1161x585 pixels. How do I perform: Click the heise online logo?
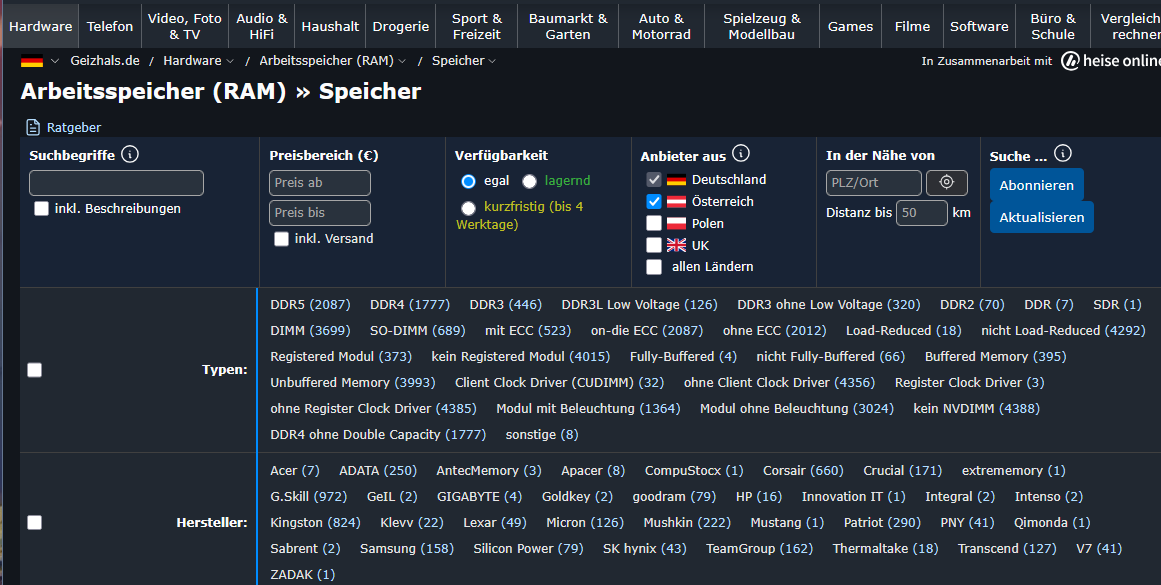1110,61
